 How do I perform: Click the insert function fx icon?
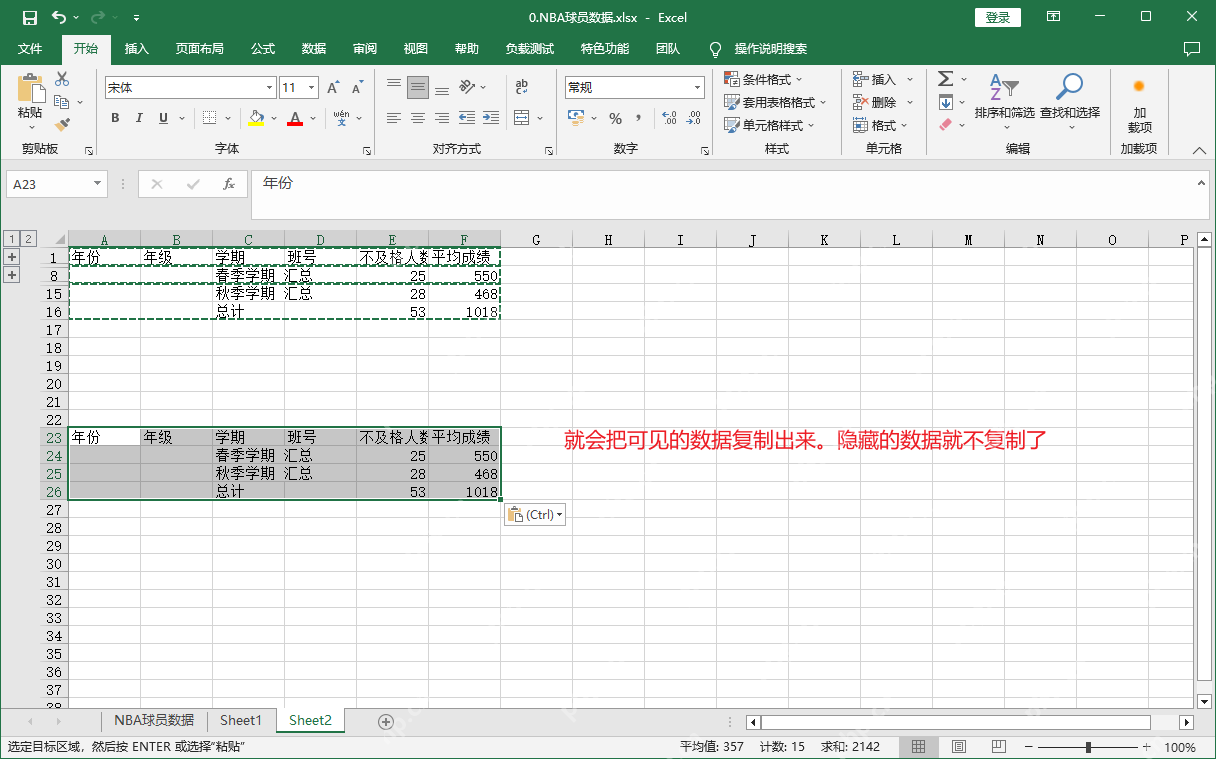(x=229, y=184)
